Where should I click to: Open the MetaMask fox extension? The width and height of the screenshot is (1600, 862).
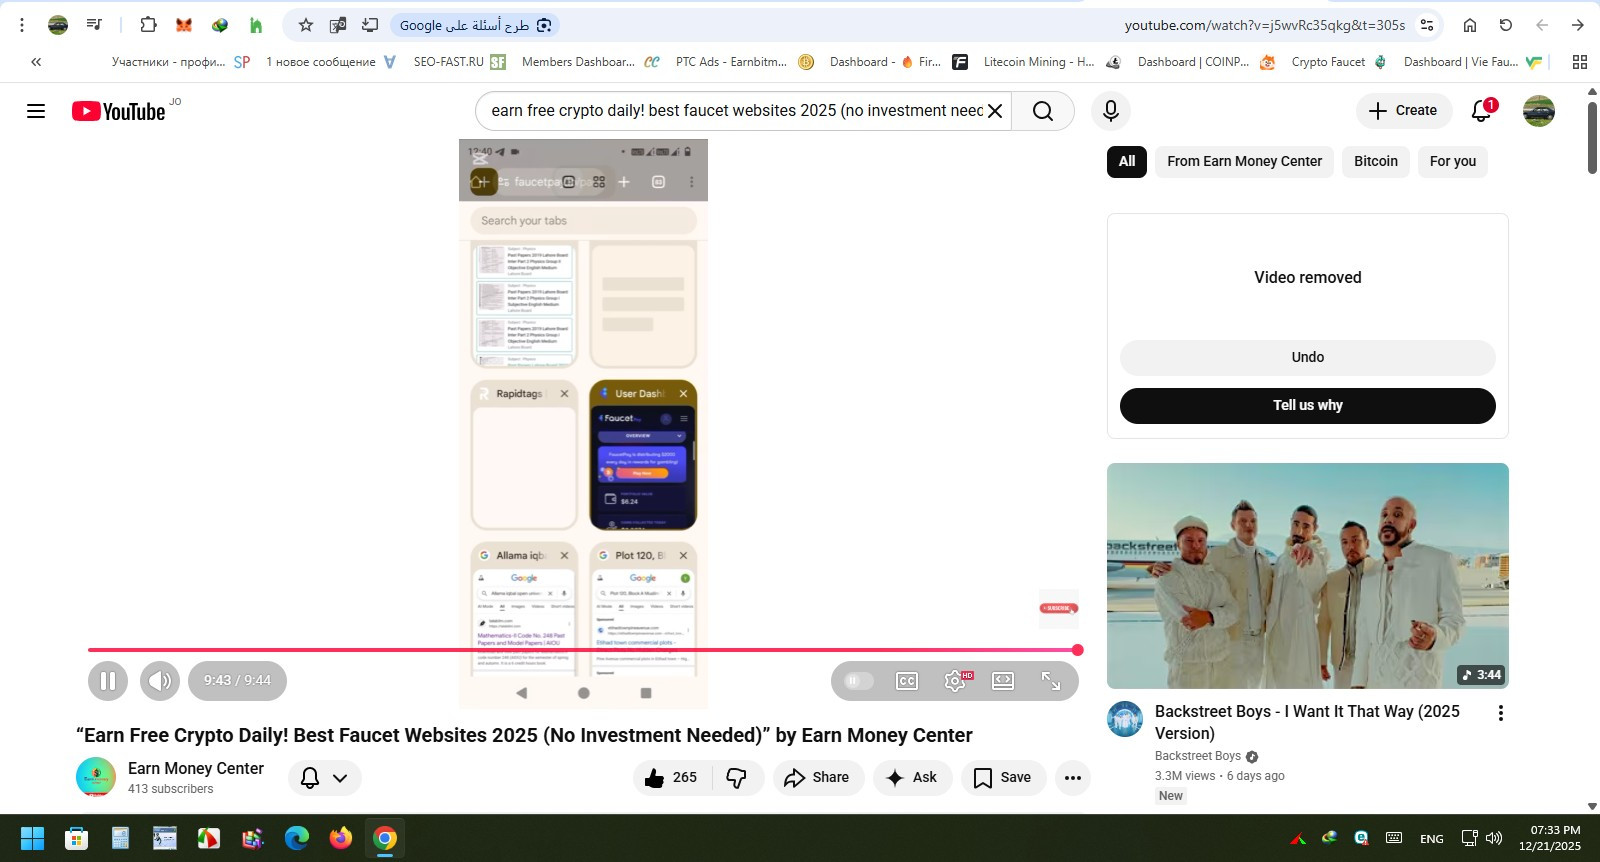(184, 25)
